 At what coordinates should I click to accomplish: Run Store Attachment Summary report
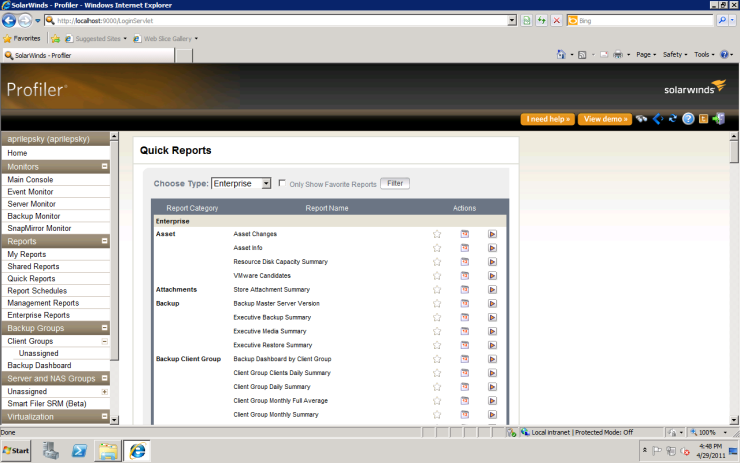point(492,290)
